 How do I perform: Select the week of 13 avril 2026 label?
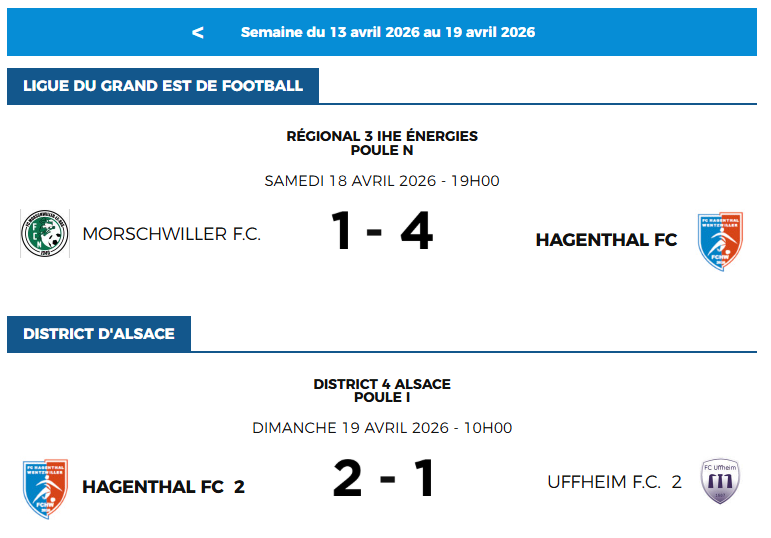388,32
